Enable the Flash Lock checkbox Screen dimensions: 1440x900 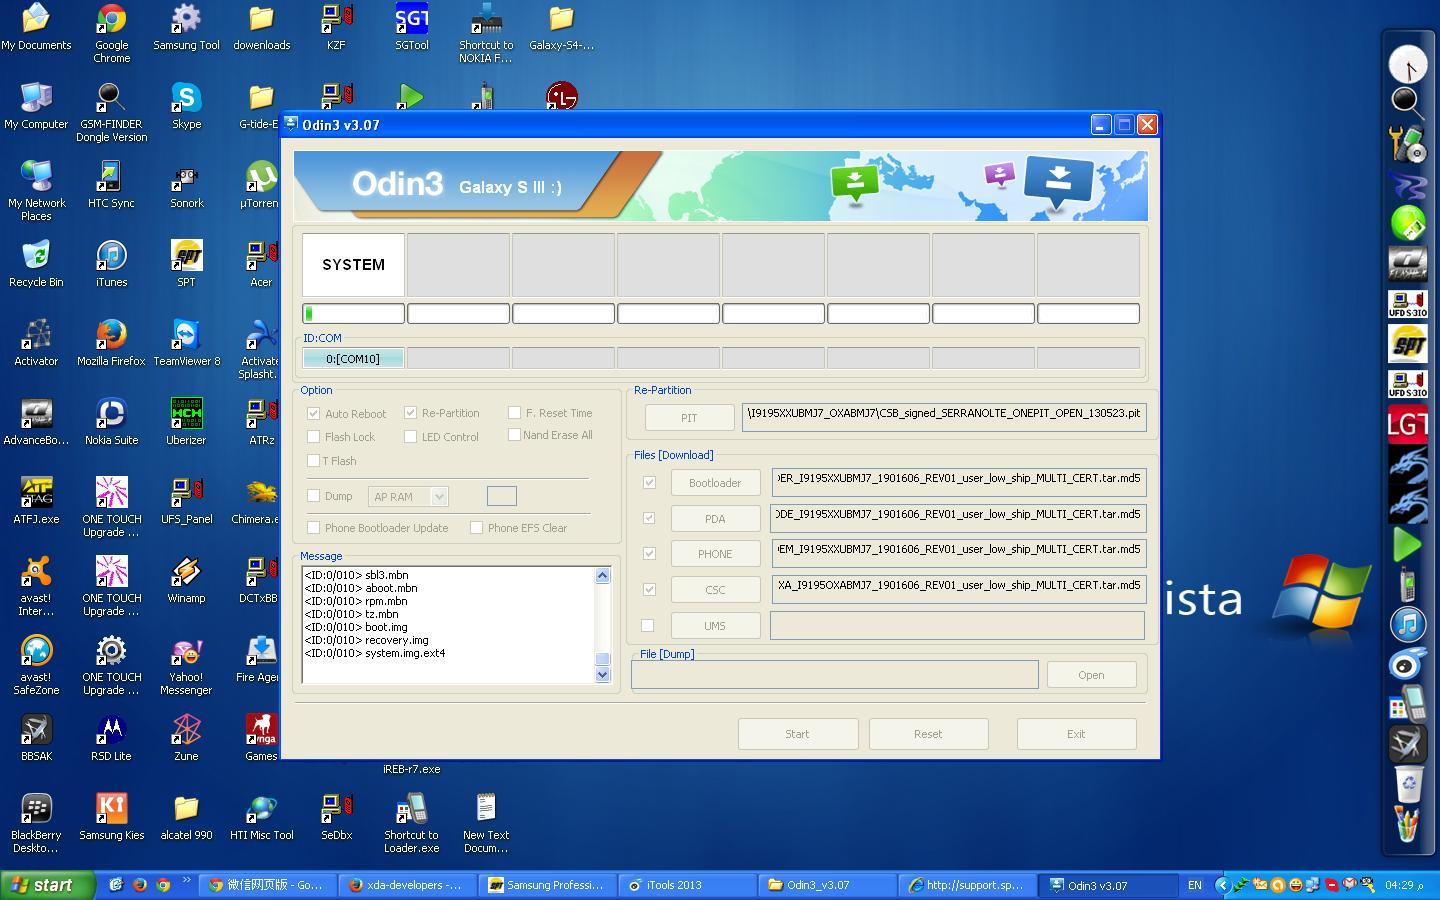(314, 437)
